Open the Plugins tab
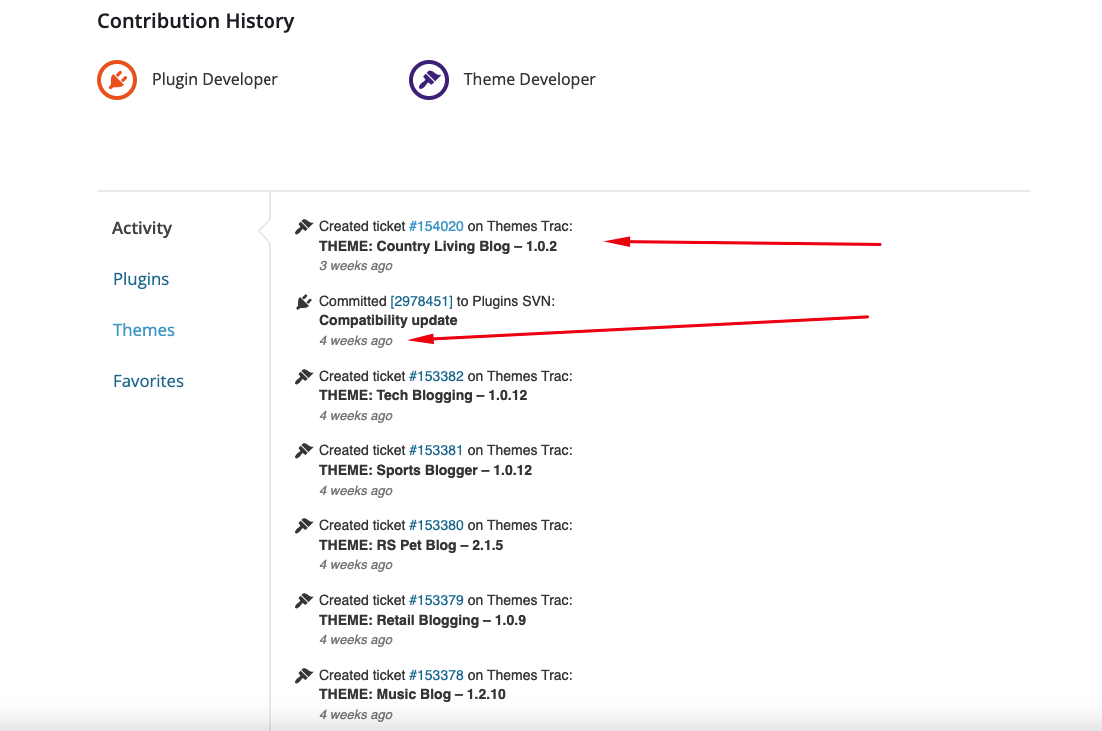This screenshot has width=1102, height=731. click(x=141, y=279)
